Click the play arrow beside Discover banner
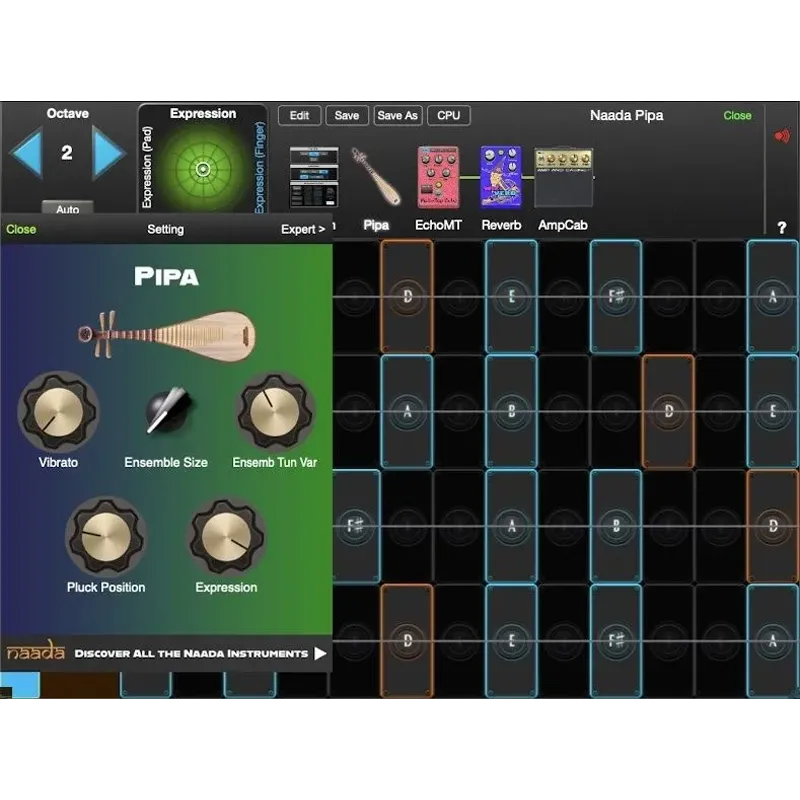 click(x=320, y=654)
